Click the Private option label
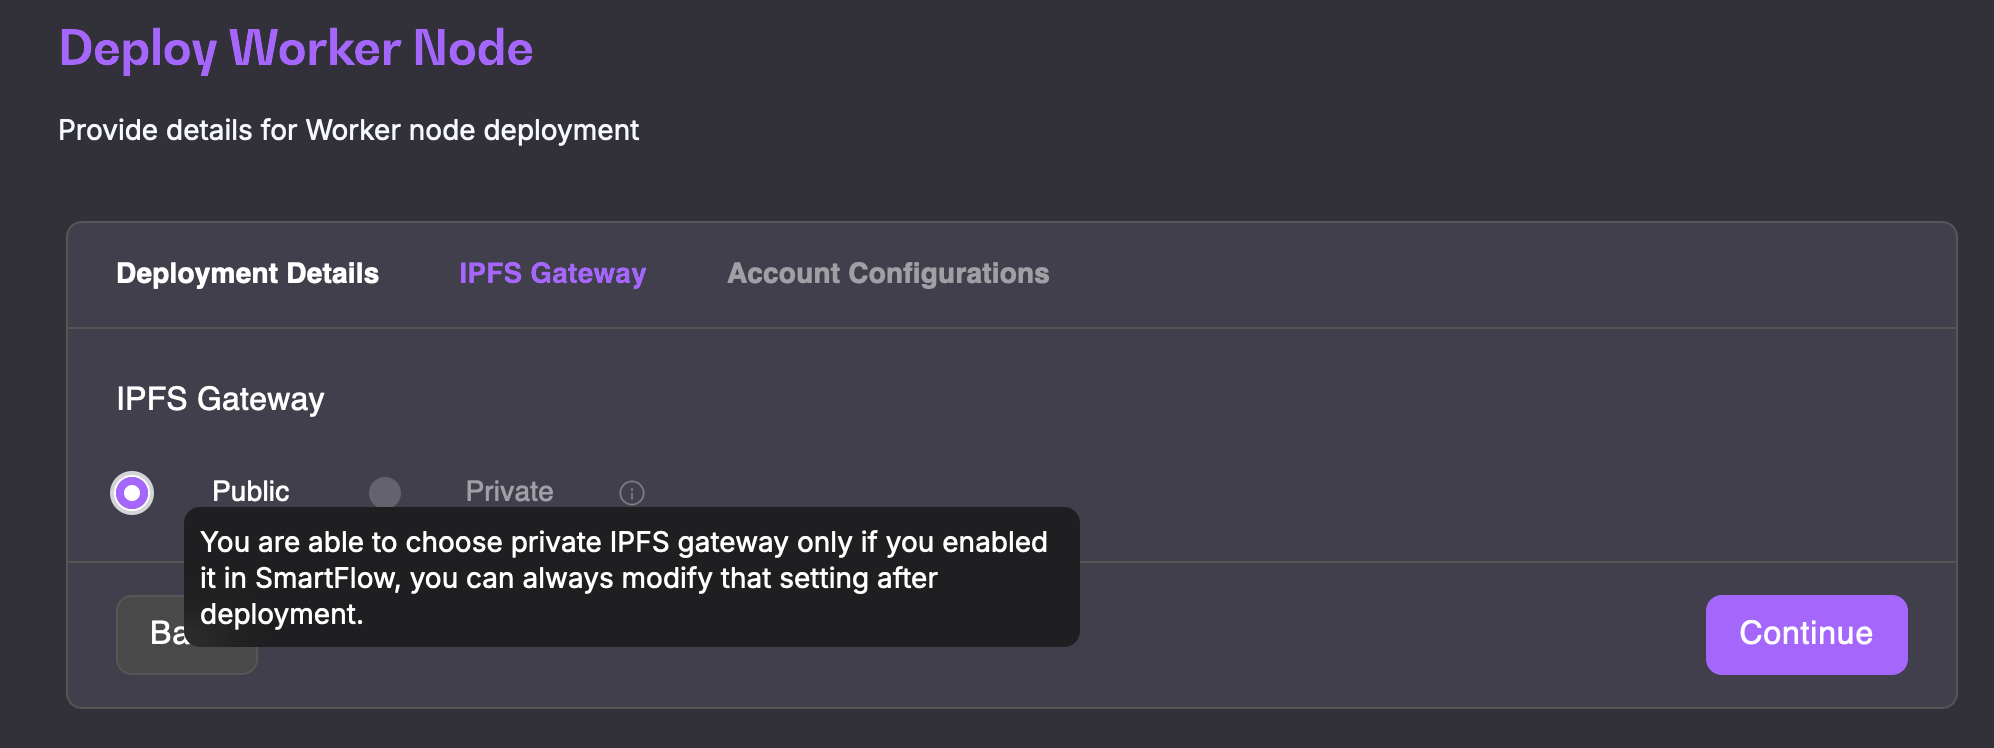Viewport: 1994px width, 748px height. (509, 492)
